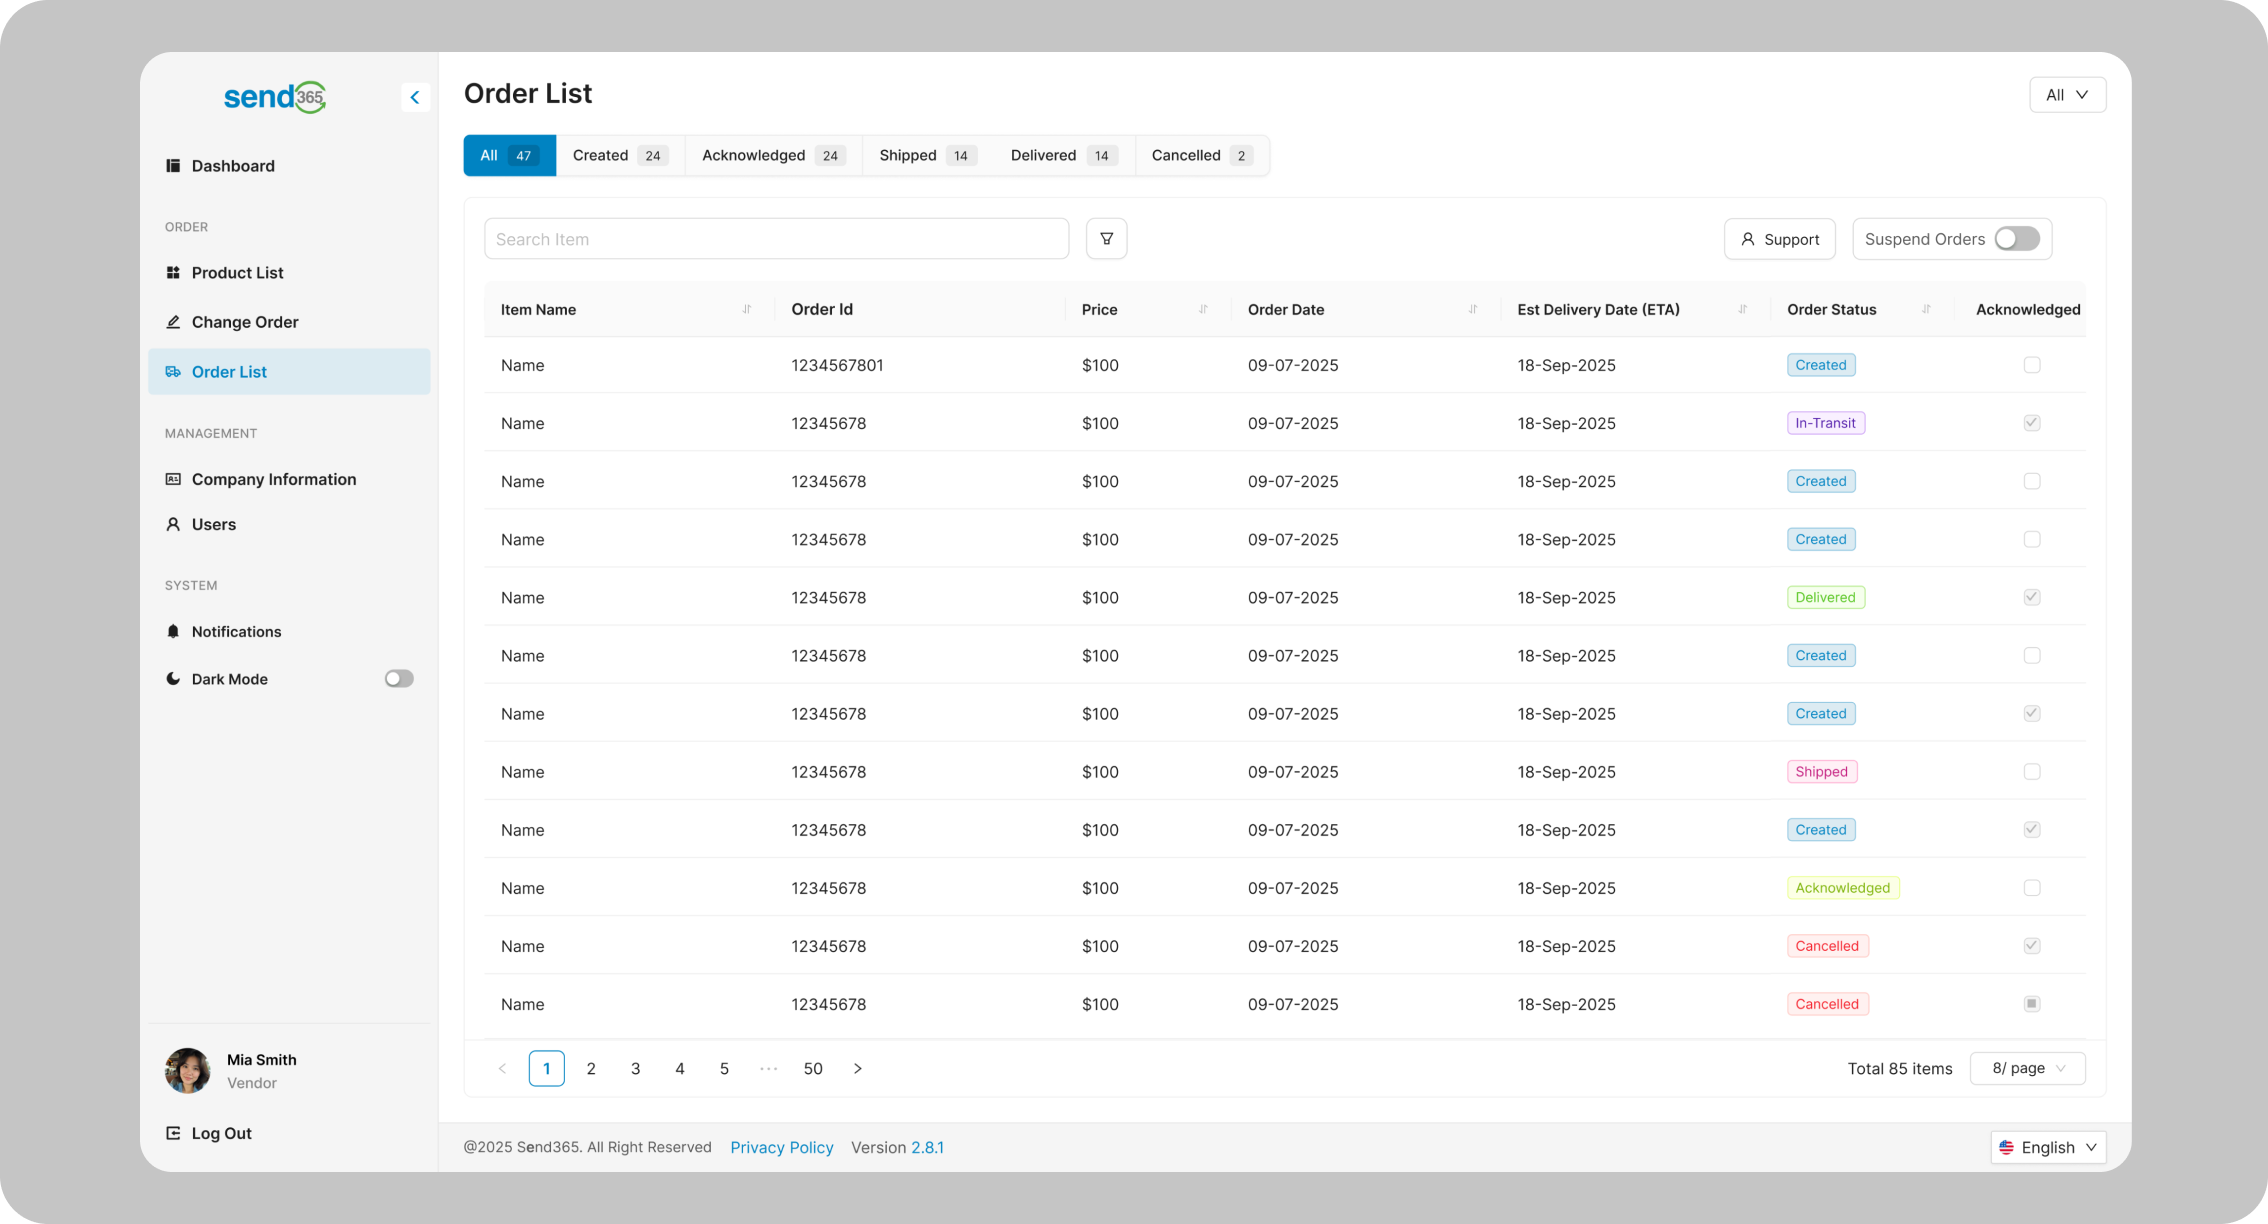Open Product List grid icon
Viewport: 2268px width, 1224px height.
pyautogui.click(x=173, y=273)
